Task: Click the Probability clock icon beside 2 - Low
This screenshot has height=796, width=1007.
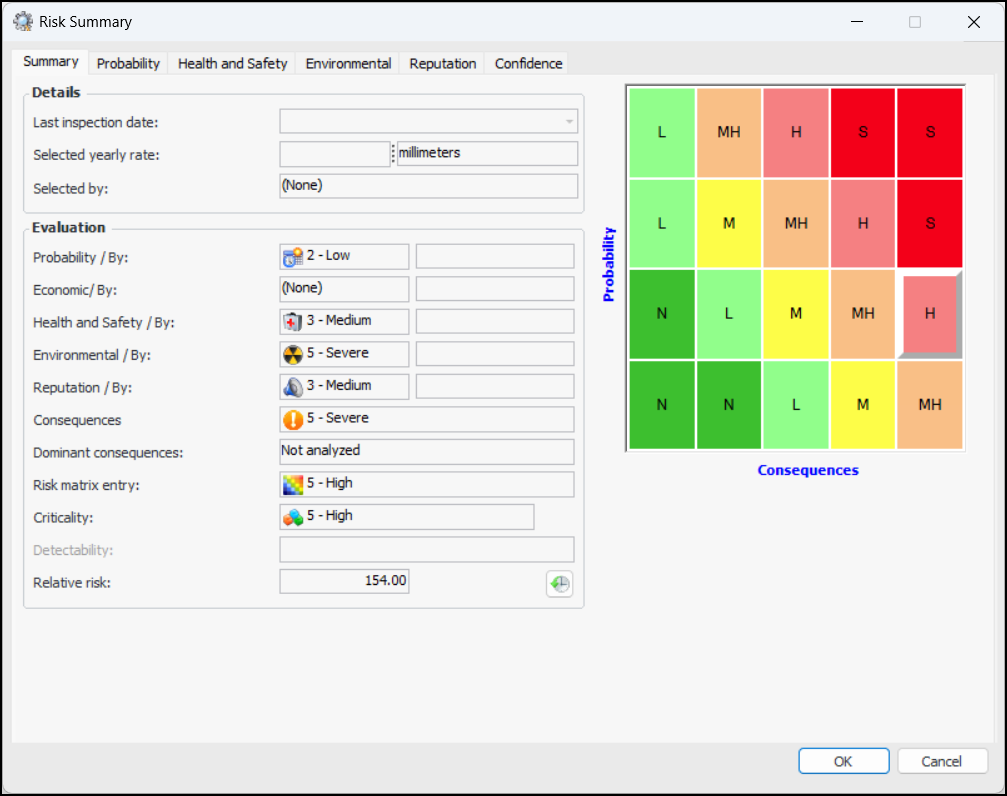Action: pyautogui.click(x=293, y=256)
